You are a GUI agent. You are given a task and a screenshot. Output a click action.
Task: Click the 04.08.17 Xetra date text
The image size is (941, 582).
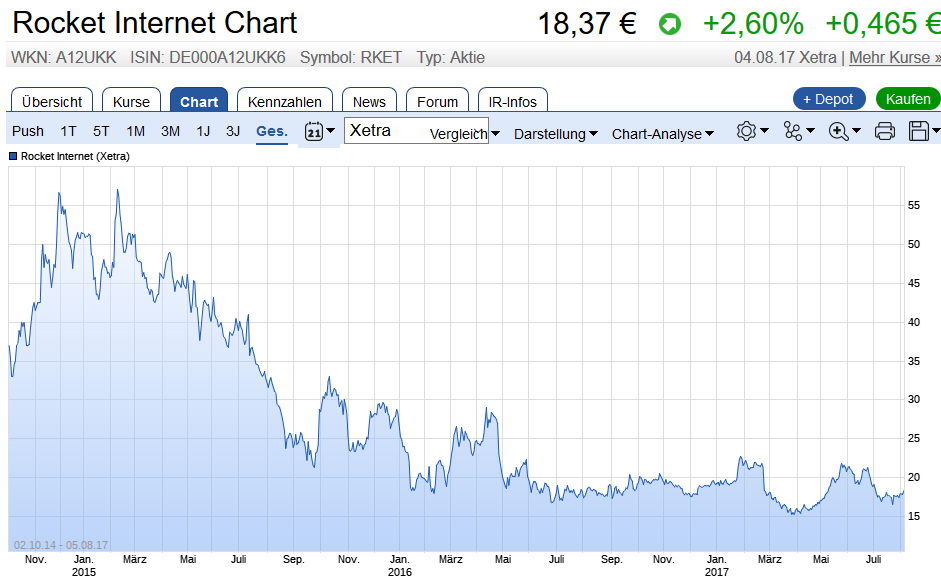(785, 58)
